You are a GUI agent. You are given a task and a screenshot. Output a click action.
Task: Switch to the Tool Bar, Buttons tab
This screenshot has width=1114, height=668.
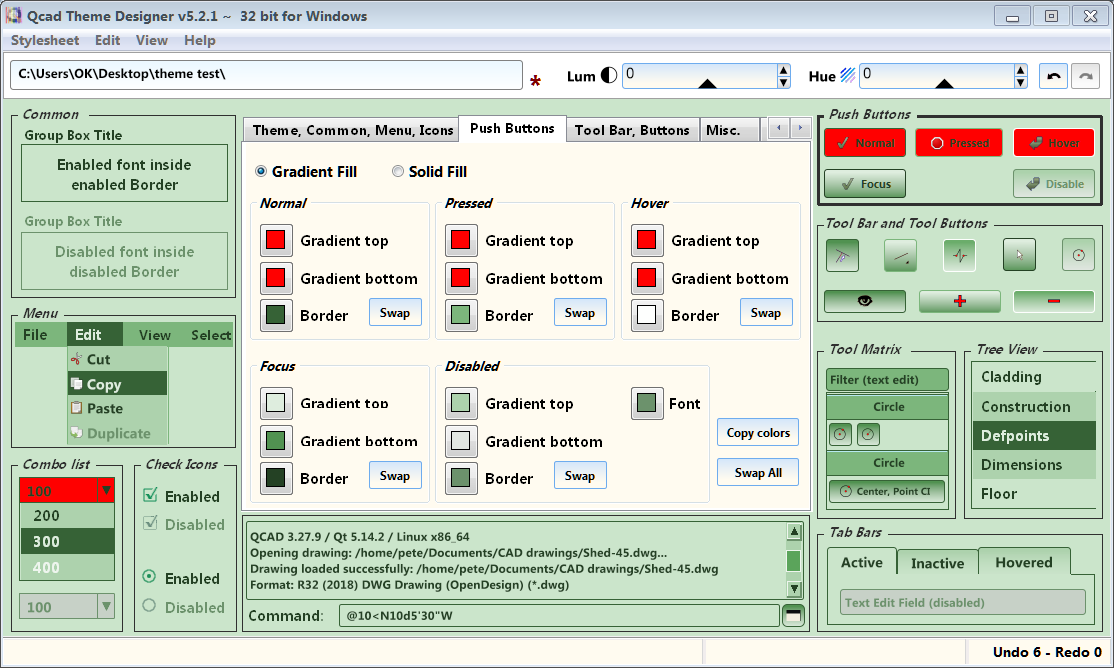(631, 130)
